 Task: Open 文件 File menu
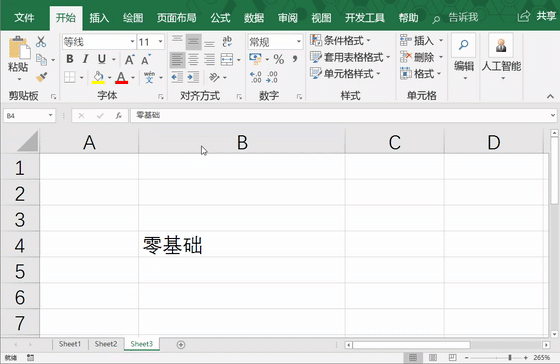tap(24, 18)
